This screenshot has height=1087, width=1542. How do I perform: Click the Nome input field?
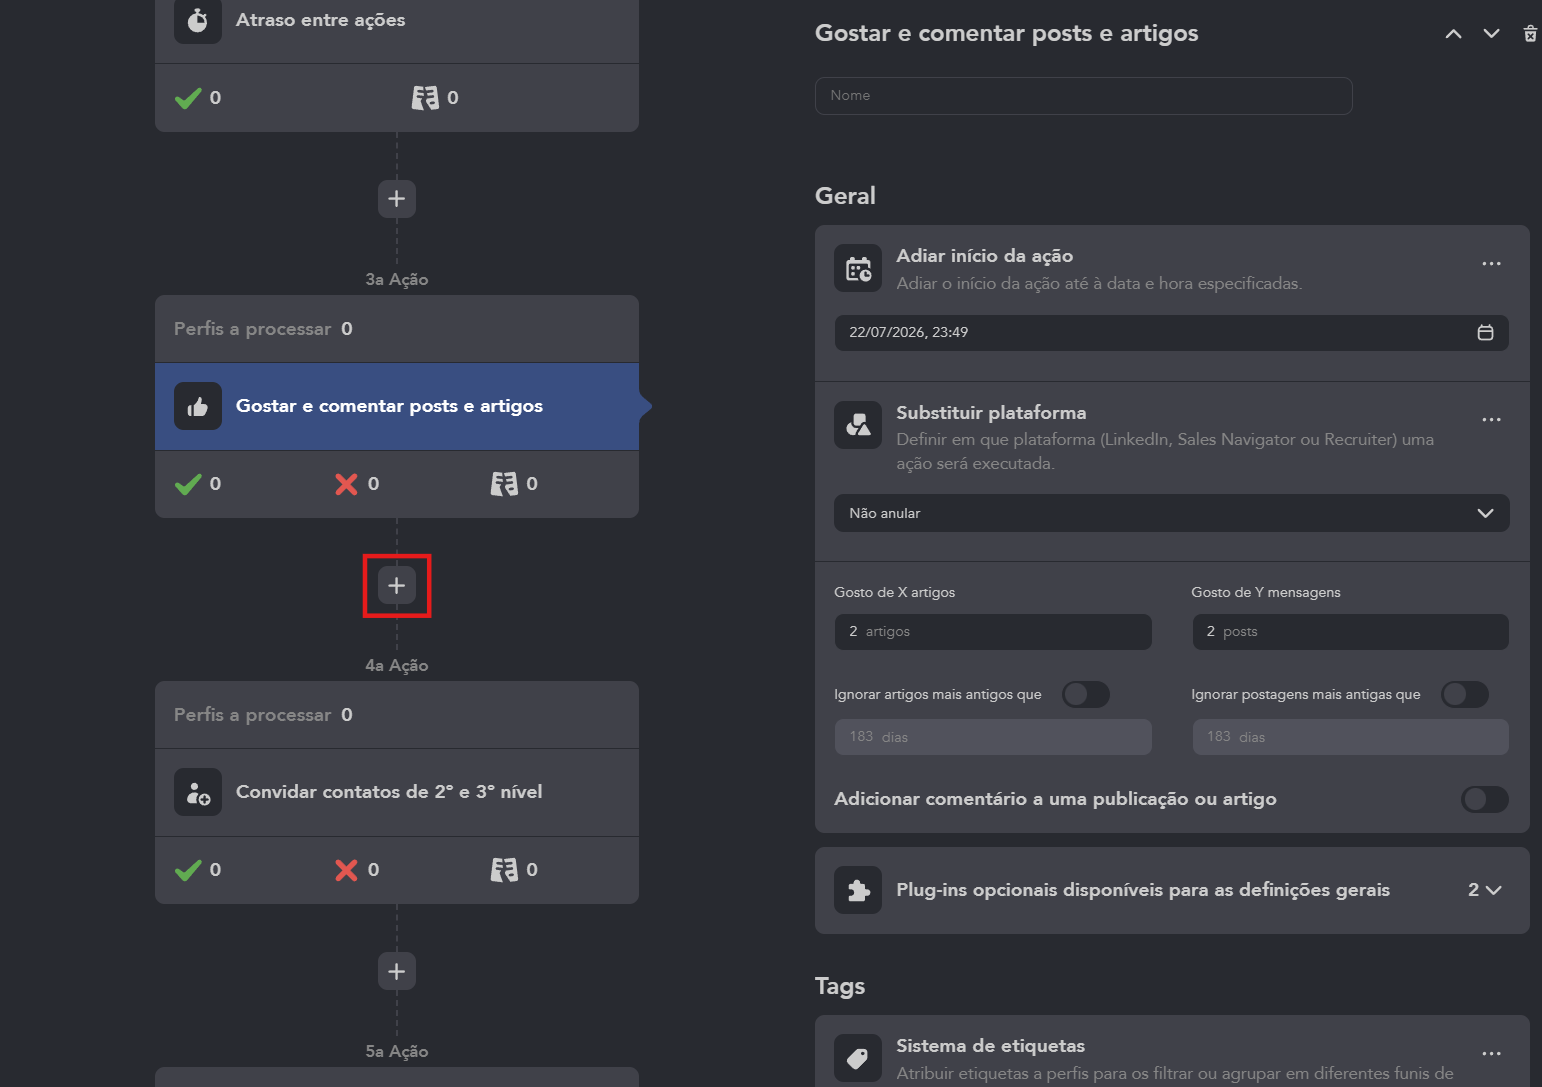[x=1084, y=96]
